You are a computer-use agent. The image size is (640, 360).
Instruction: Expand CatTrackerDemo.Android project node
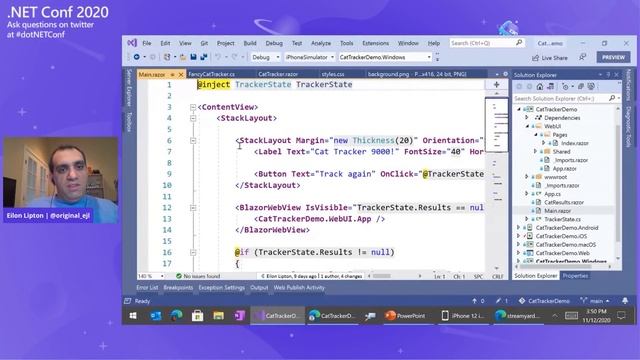[x=519, y=228]
